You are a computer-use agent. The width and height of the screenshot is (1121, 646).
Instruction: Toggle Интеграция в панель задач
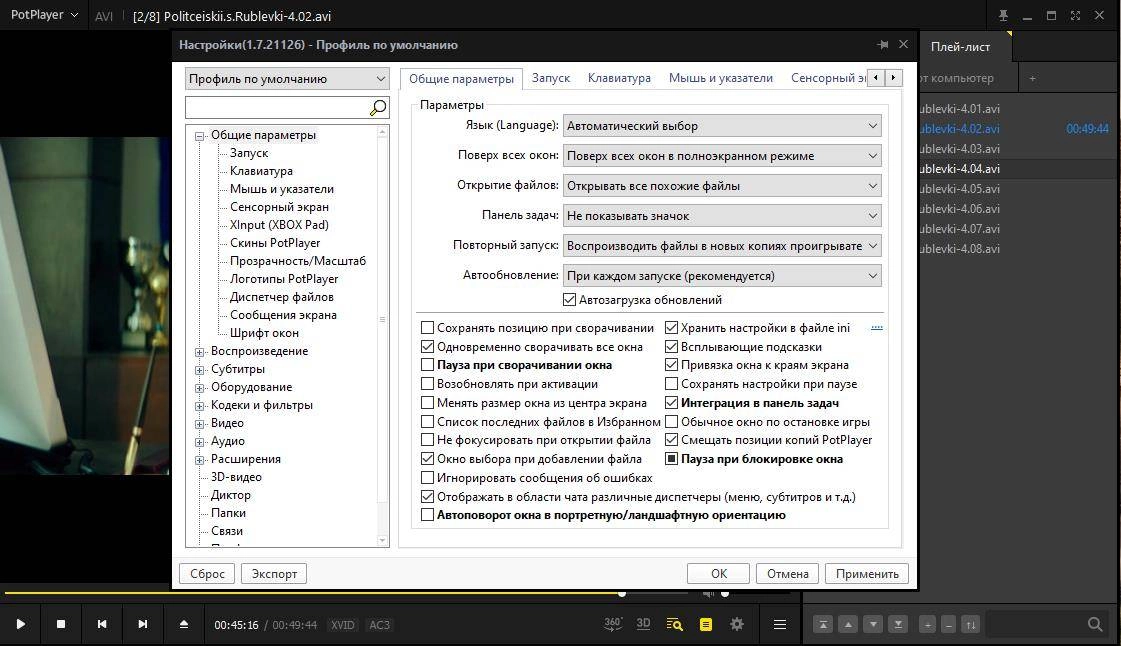671,402
